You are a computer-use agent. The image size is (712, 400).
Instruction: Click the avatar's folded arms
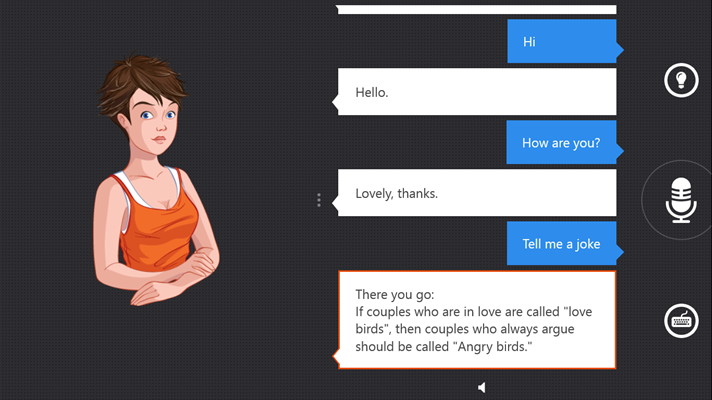pyautogui.click(x=168, y=277)
